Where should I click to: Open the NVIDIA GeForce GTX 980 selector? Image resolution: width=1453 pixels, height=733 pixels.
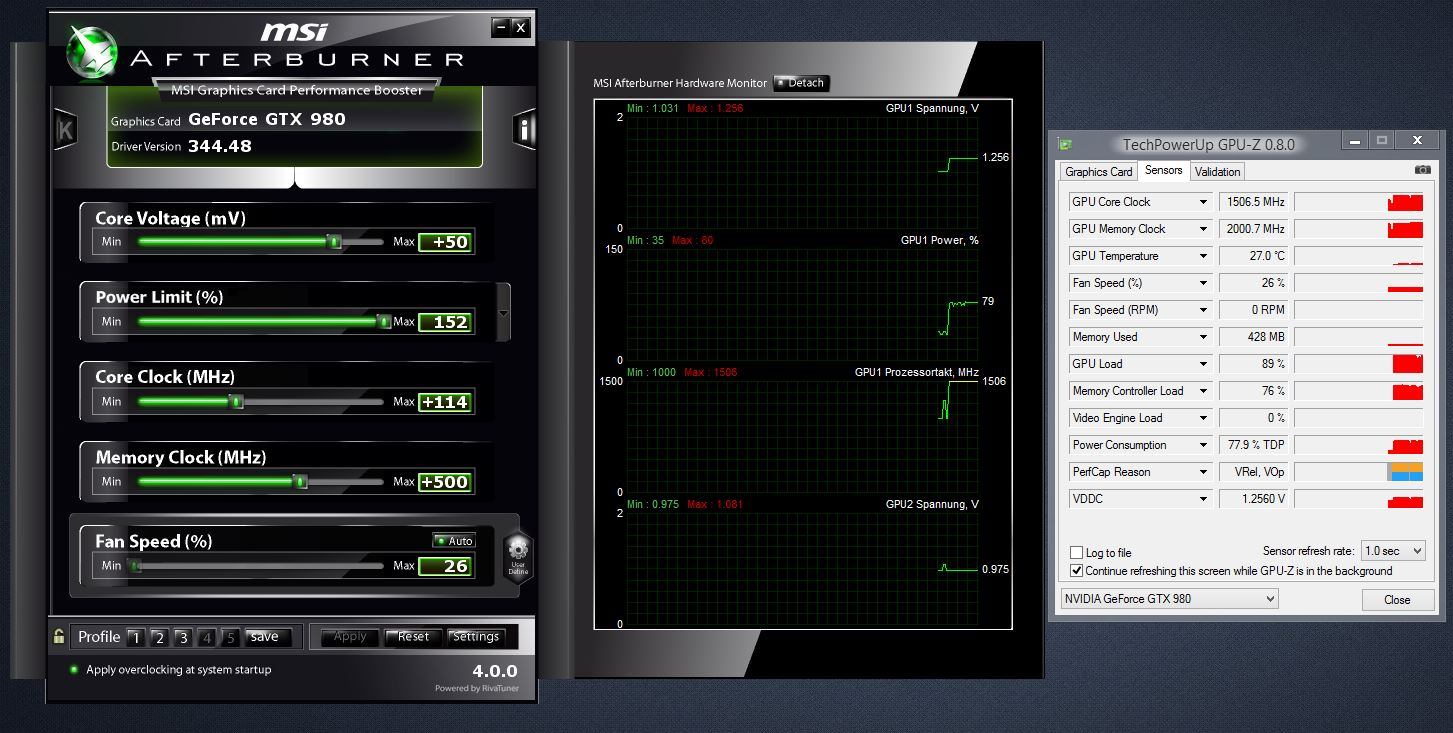click(x=1169, y=599)
